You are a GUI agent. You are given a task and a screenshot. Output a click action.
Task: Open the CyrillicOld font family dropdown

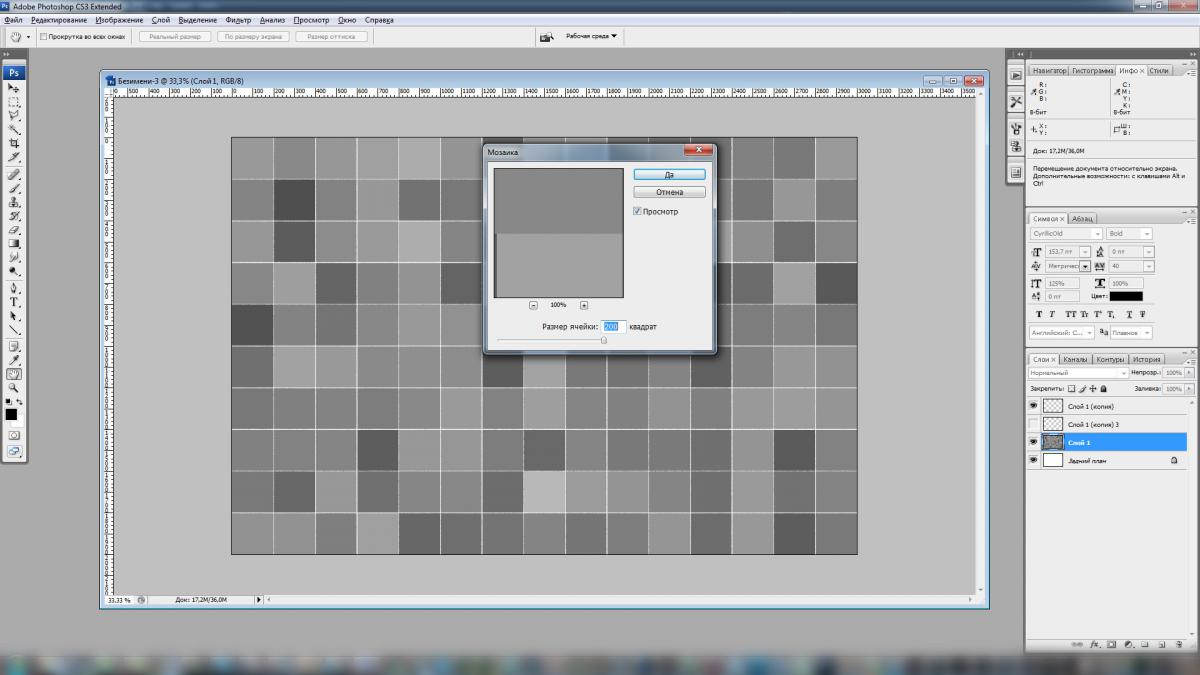1094,234
